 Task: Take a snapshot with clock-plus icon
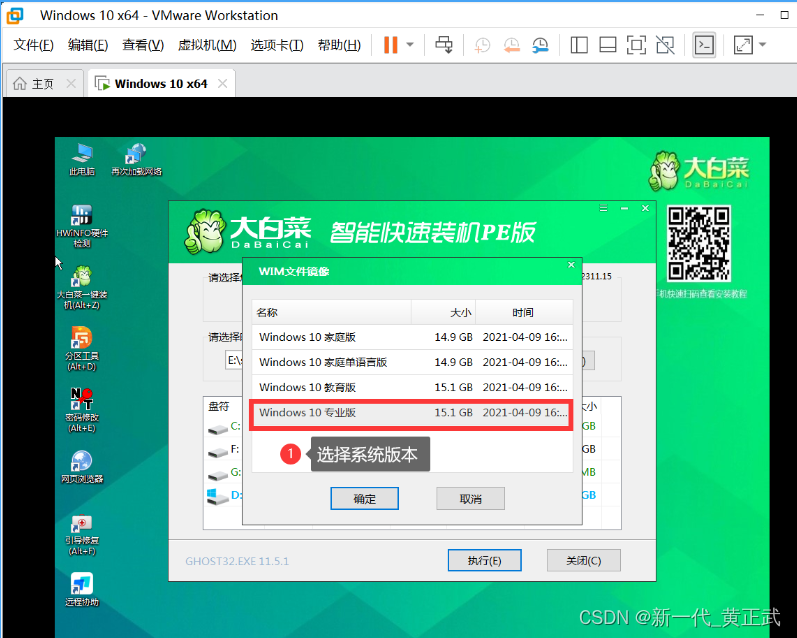click(482, 45)
